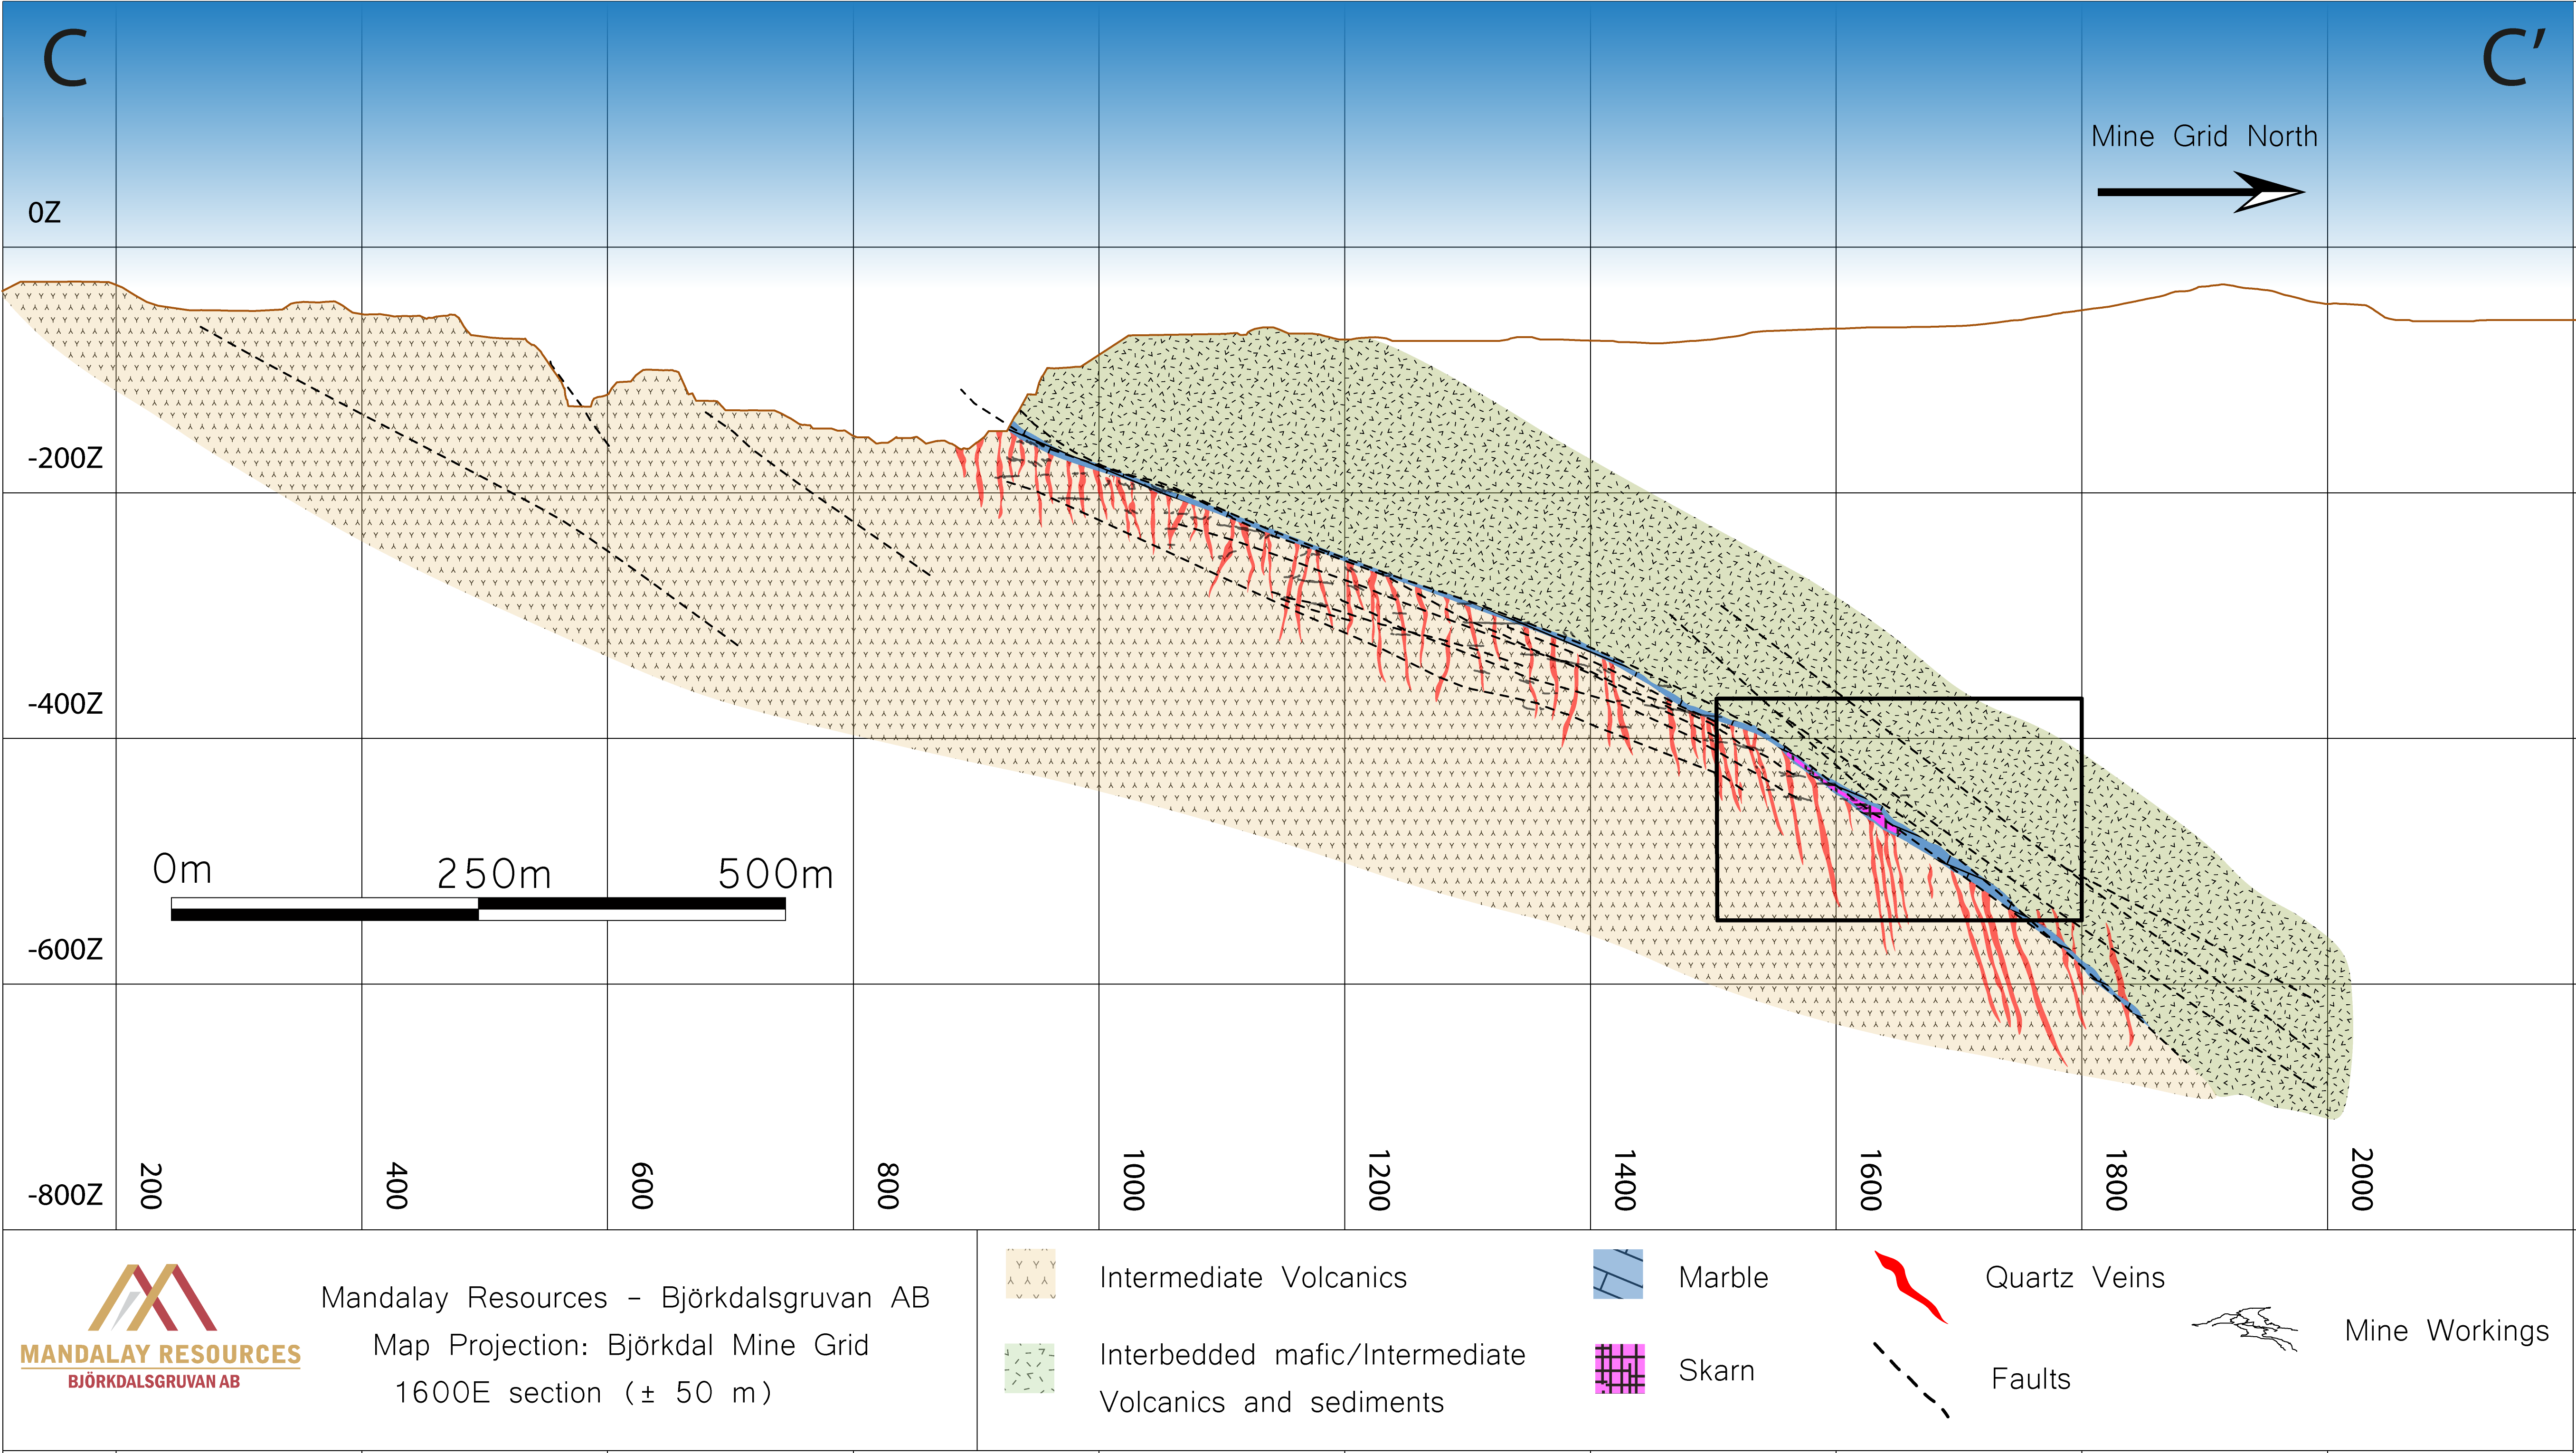Click the Mandalay Resources logo
The height and width of the screenshot is (1453, 2576).
tap(160, 1327)
